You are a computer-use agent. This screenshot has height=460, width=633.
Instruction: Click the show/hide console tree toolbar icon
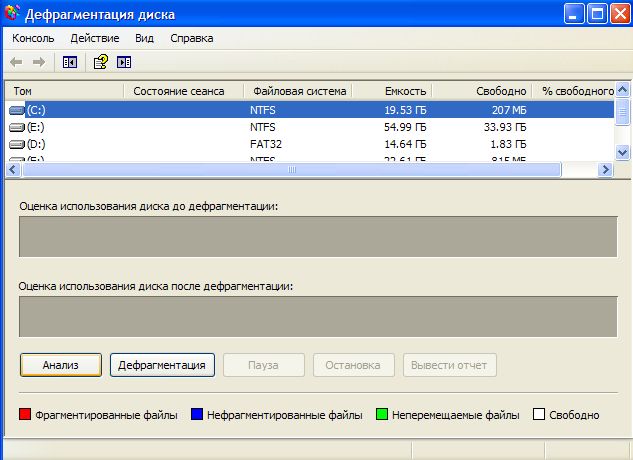(70, 62)
